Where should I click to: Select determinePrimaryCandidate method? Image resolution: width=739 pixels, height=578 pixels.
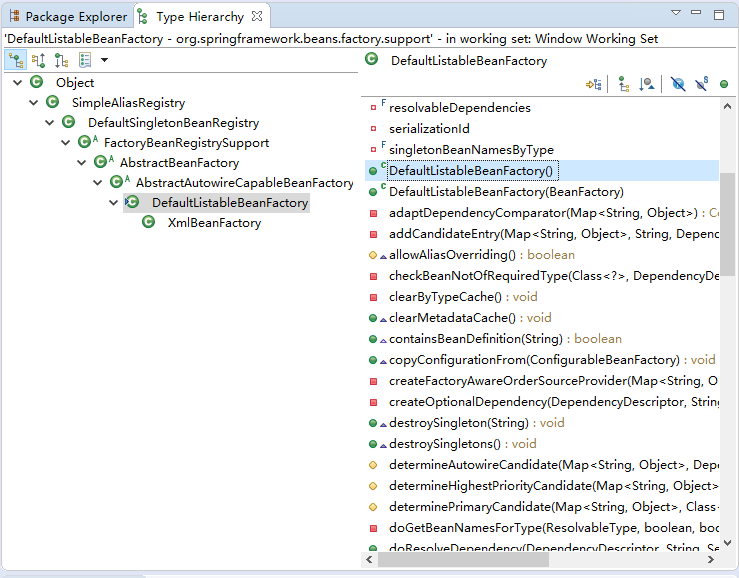554,507
